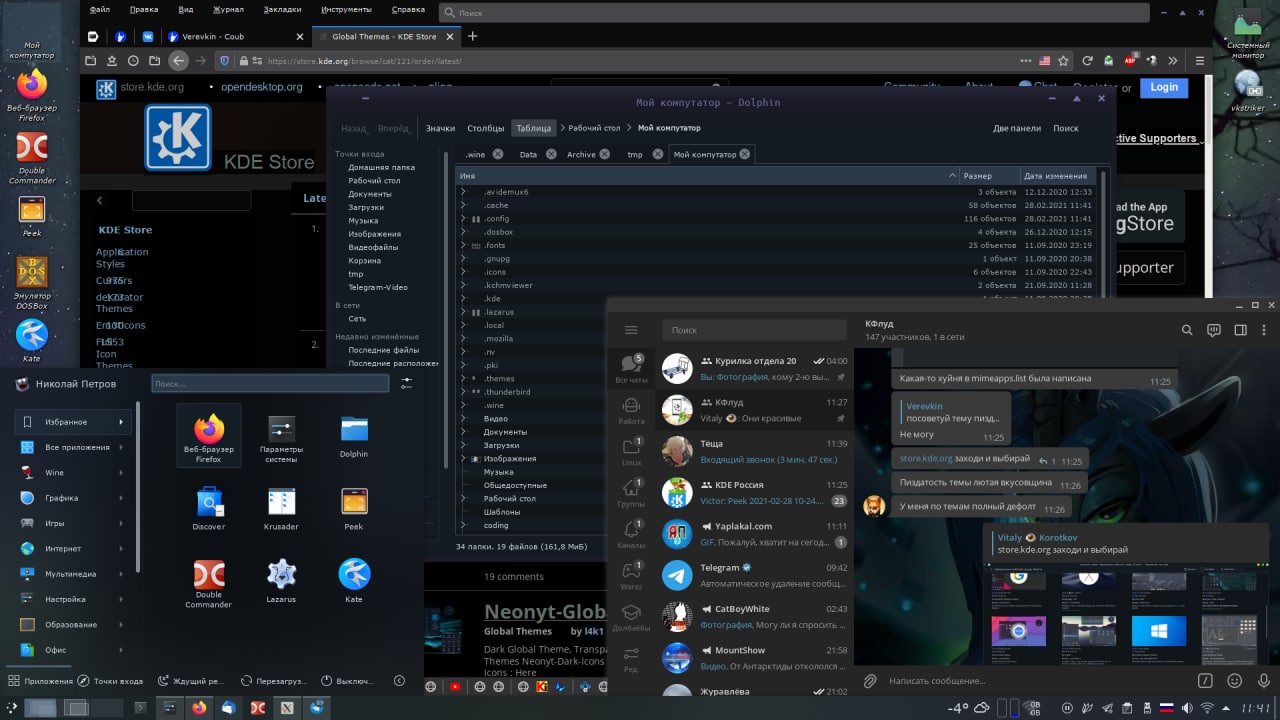The width and height of the screenshot is (1280, 720).
Task: Open the discussion comments icon in Telegram header
Action: (1214, 330)
